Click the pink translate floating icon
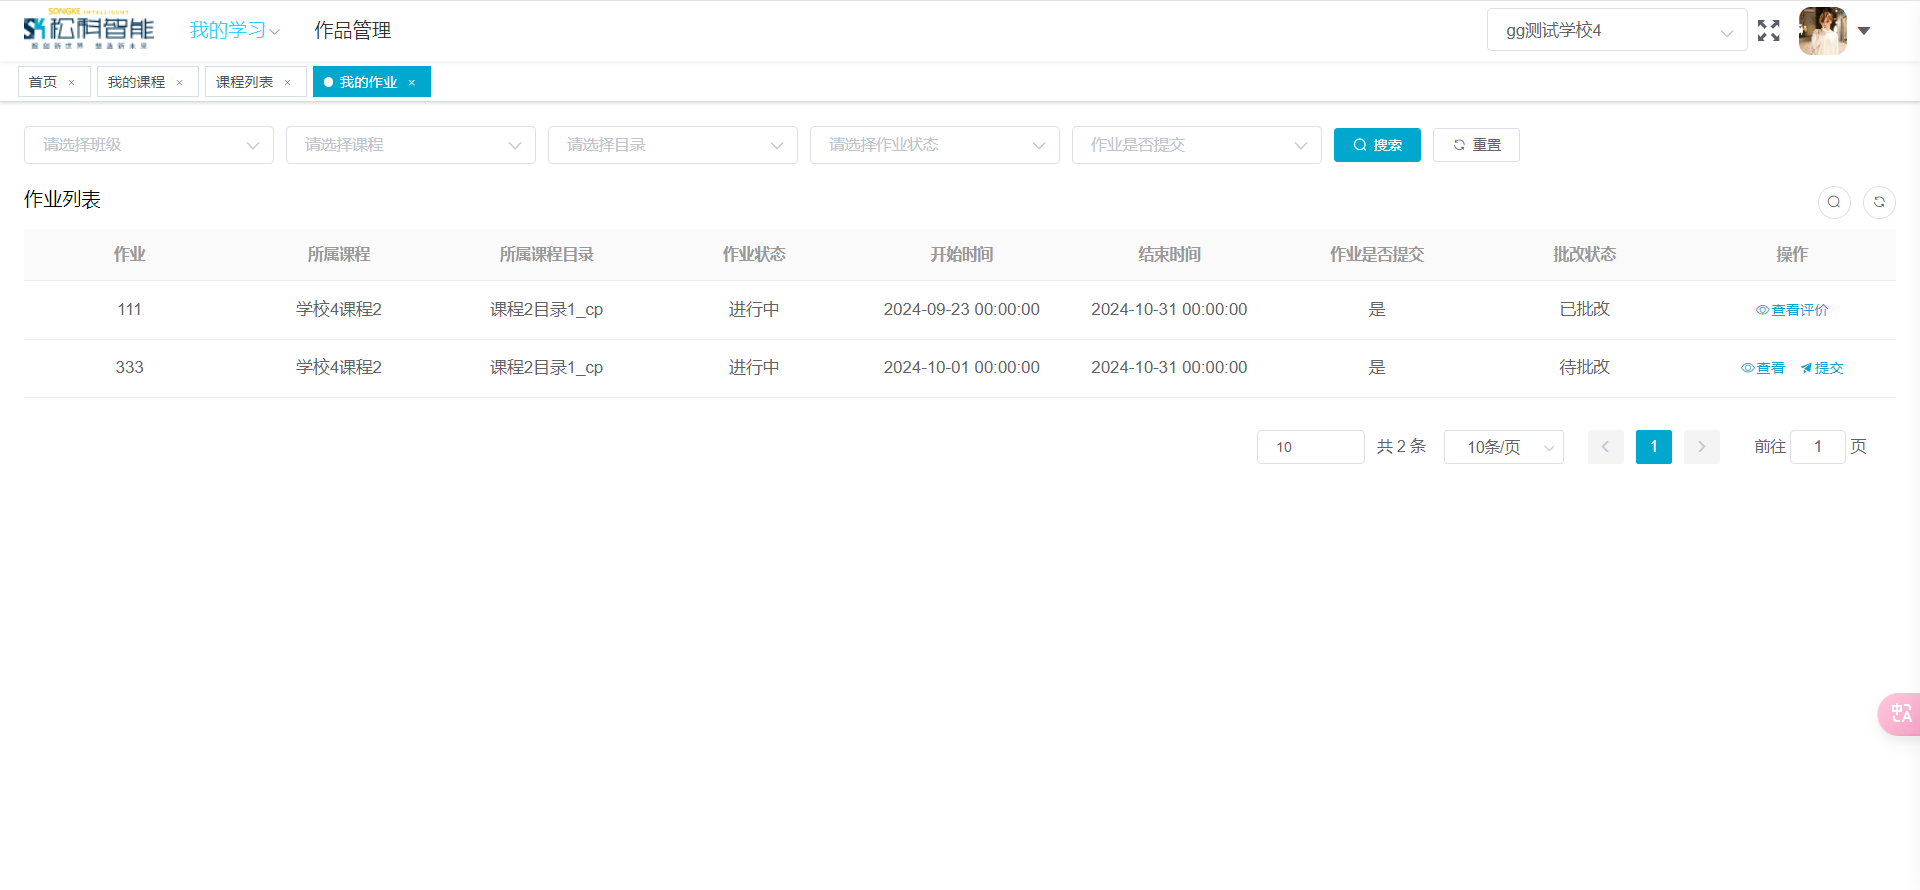 click(1900, 714)
